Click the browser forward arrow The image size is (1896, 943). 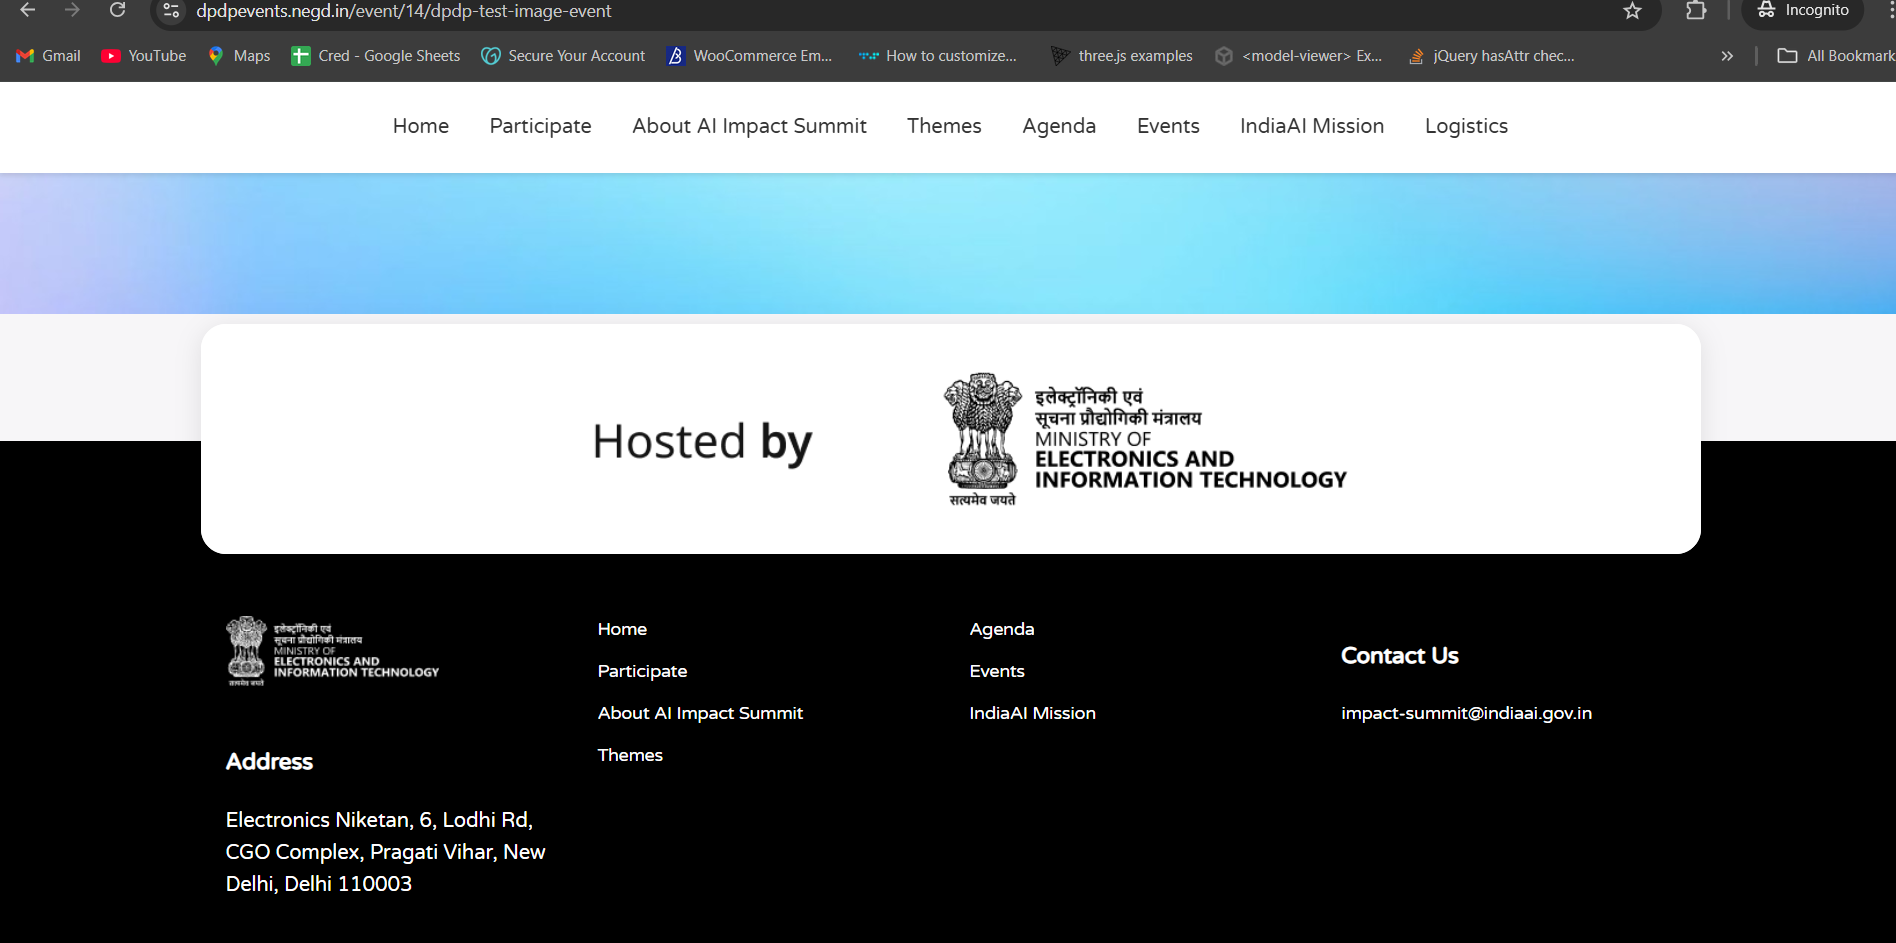coord(72,10)
